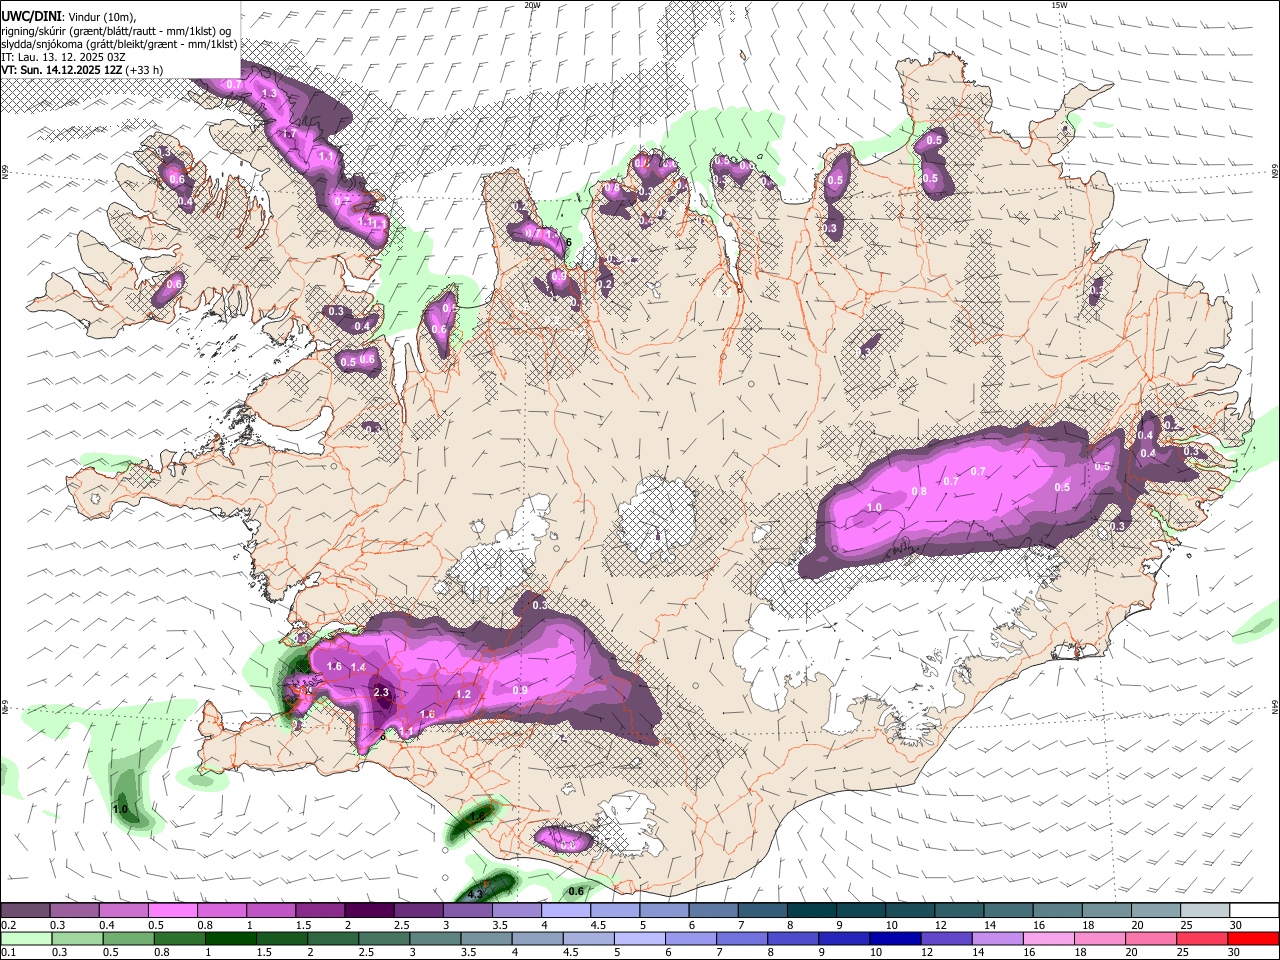This screenshot has height=960, width=1280.
Task: Pick the navy blue 10 swatch in rain legend
Action: (894, 938)
